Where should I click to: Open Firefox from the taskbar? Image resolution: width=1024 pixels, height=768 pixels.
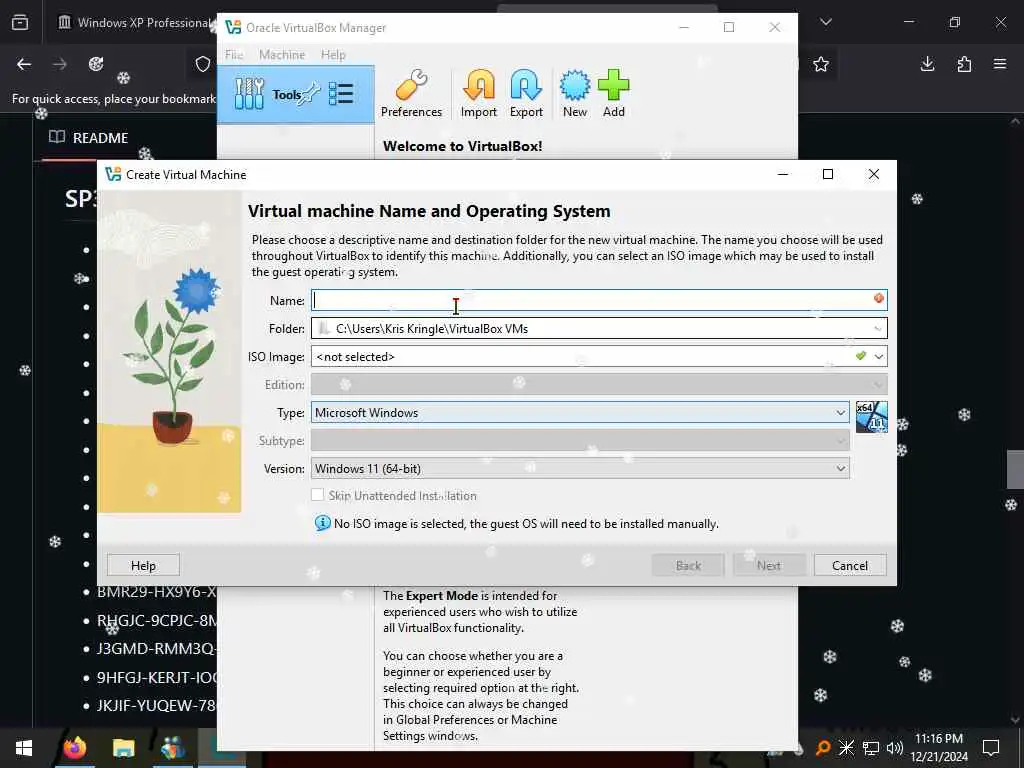click(74, 748)
